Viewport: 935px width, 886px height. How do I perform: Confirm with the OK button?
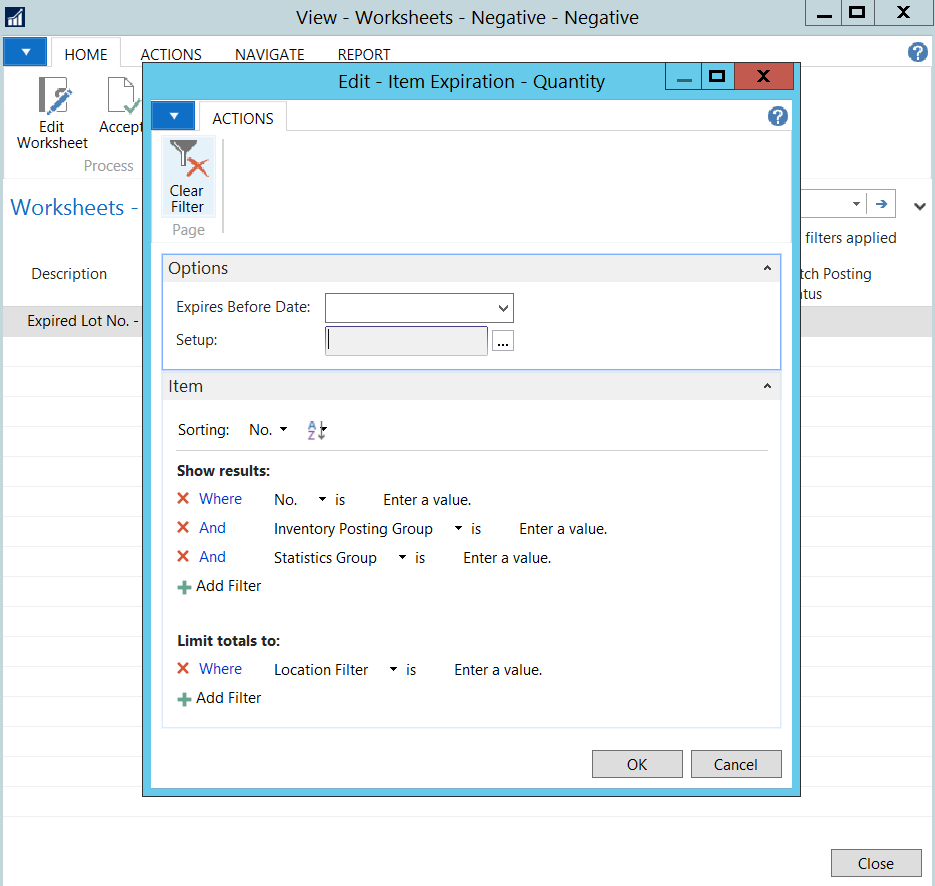[x=637, y=764]
